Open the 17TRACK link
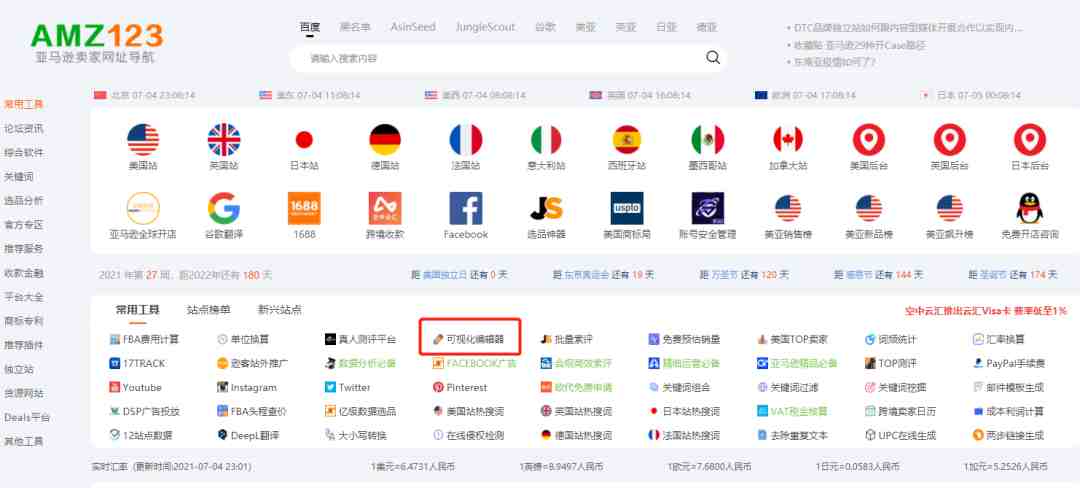 pos(137,363)
